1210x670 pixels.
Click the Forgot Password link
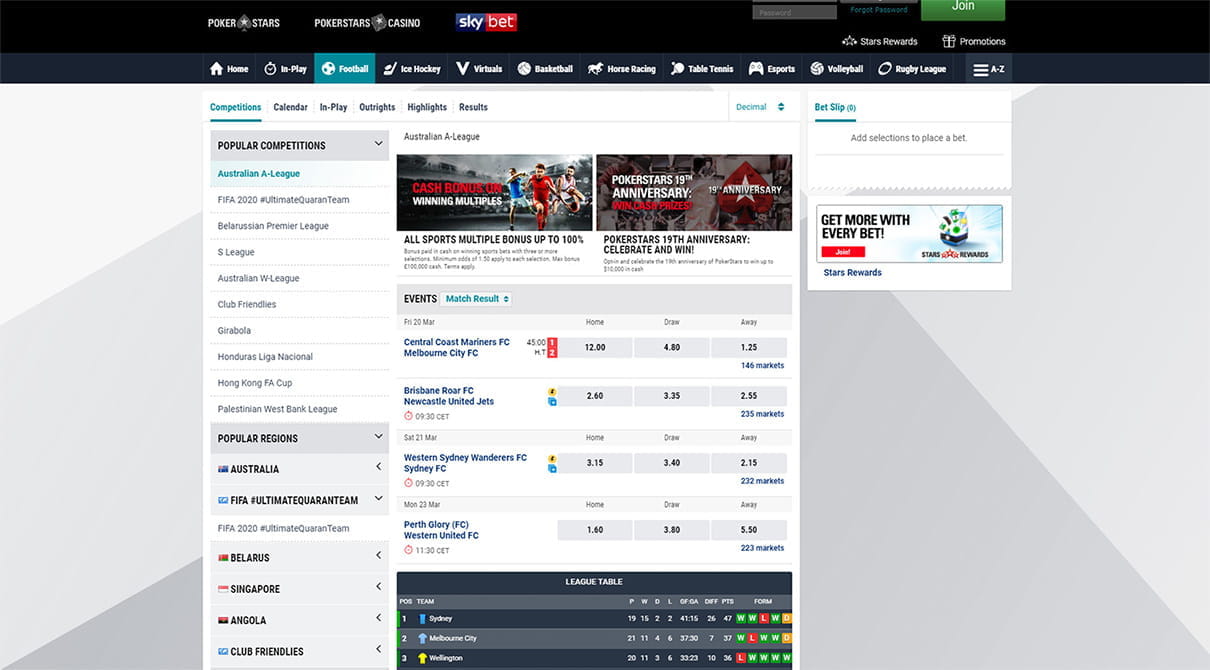click(x=879, y=10)
